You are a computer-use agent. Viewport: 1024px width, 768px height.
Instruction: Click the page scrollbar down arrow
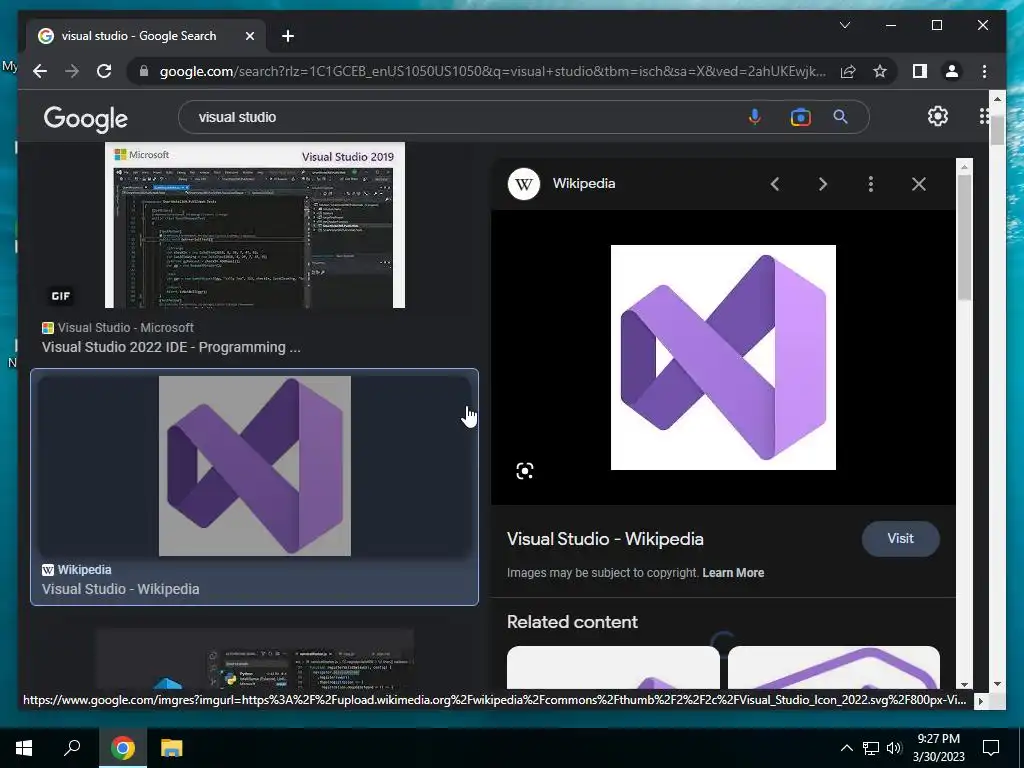[x=997, y=684]
